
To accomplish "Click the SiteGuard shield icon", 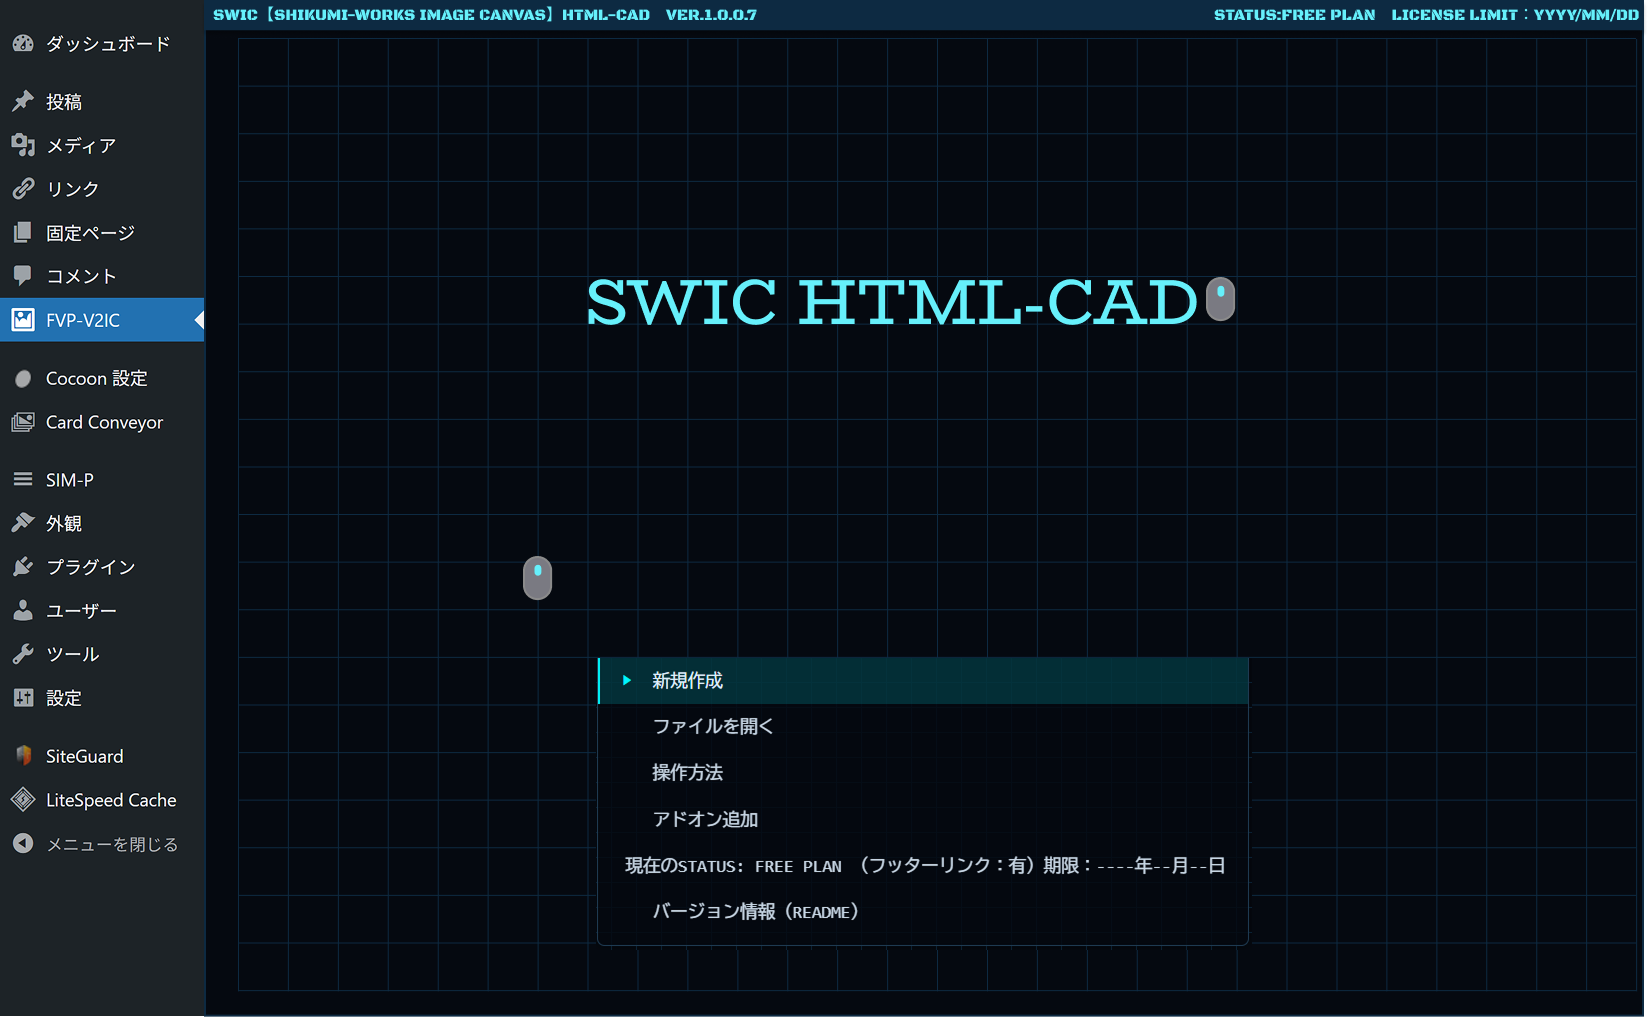I will pos(23,756).
